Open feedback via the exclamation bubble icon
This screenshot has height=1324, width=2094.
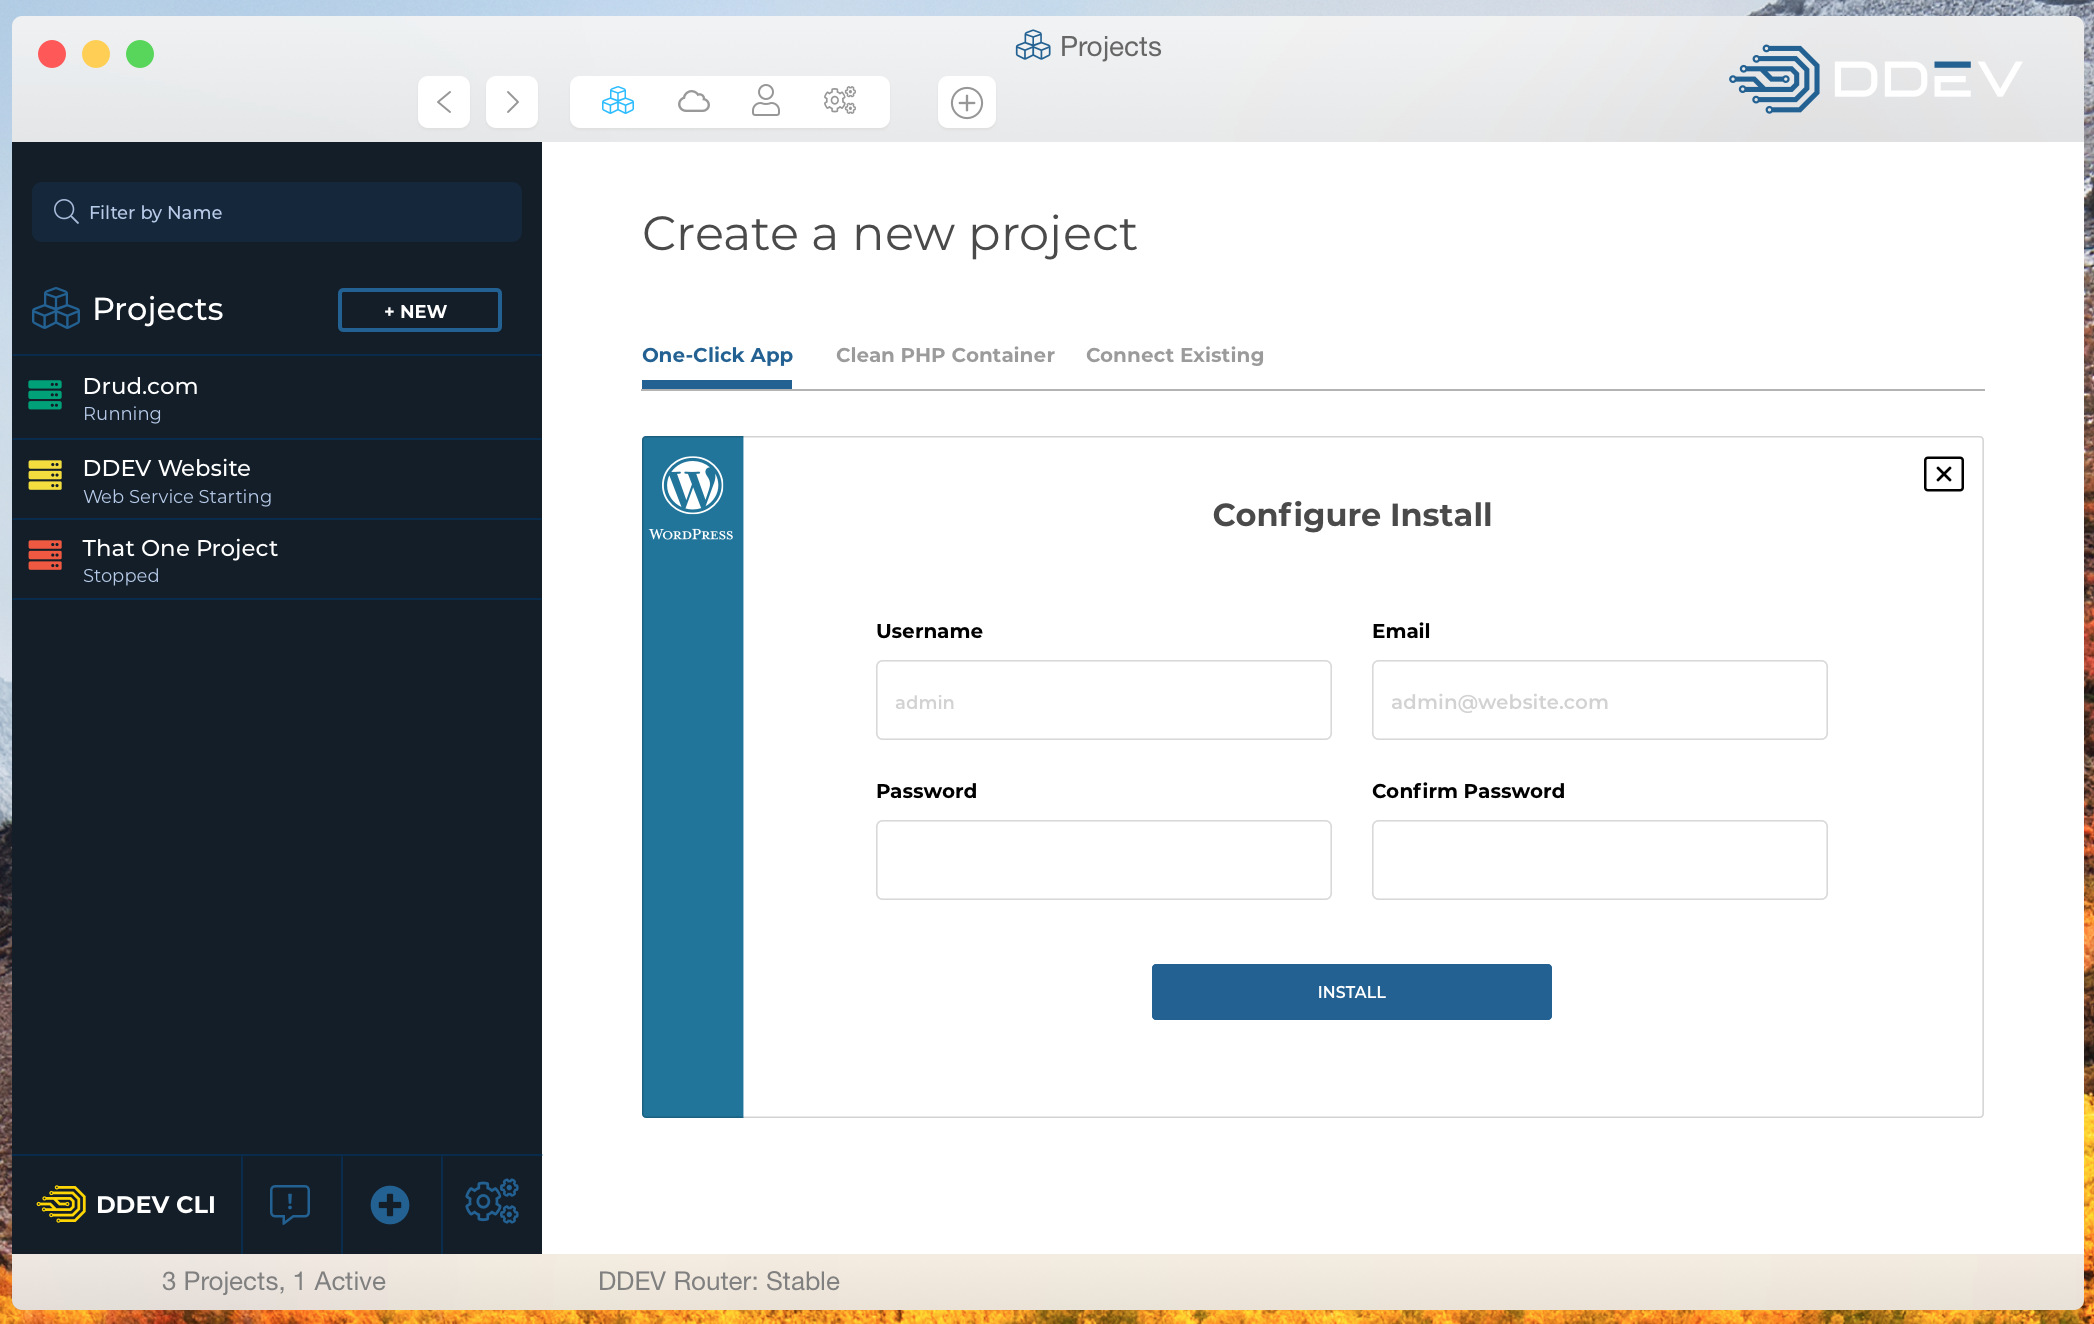(x=291, y=1204)
